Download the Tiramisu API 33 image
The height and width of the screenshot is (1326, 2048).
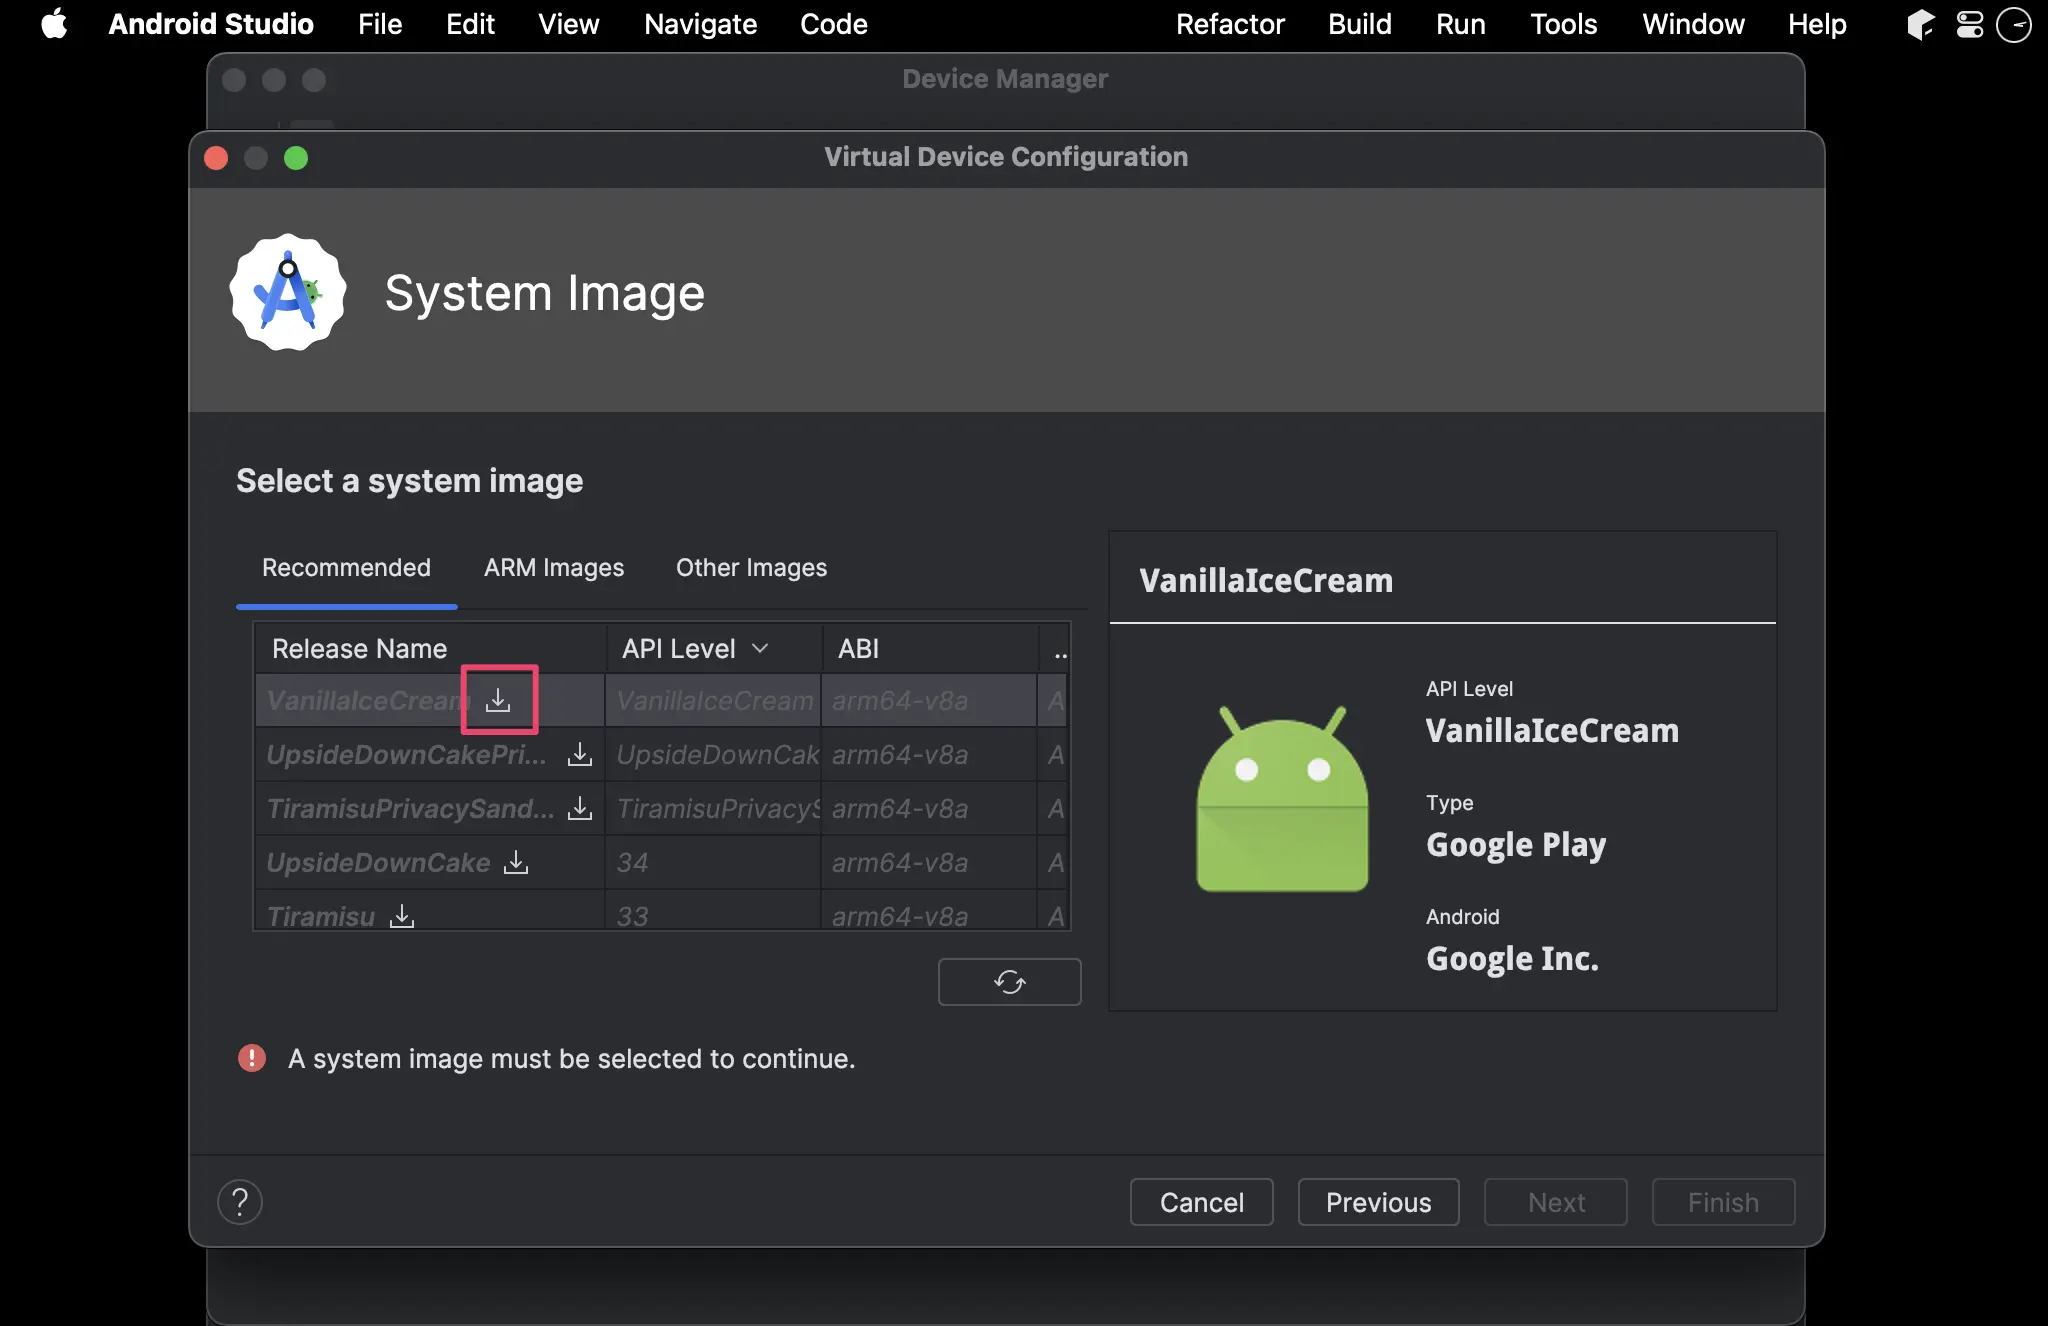point(402,916)
